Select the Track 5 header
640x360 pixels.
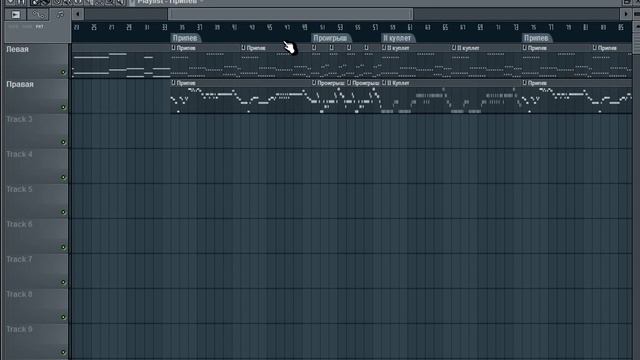tap(35, 201)
